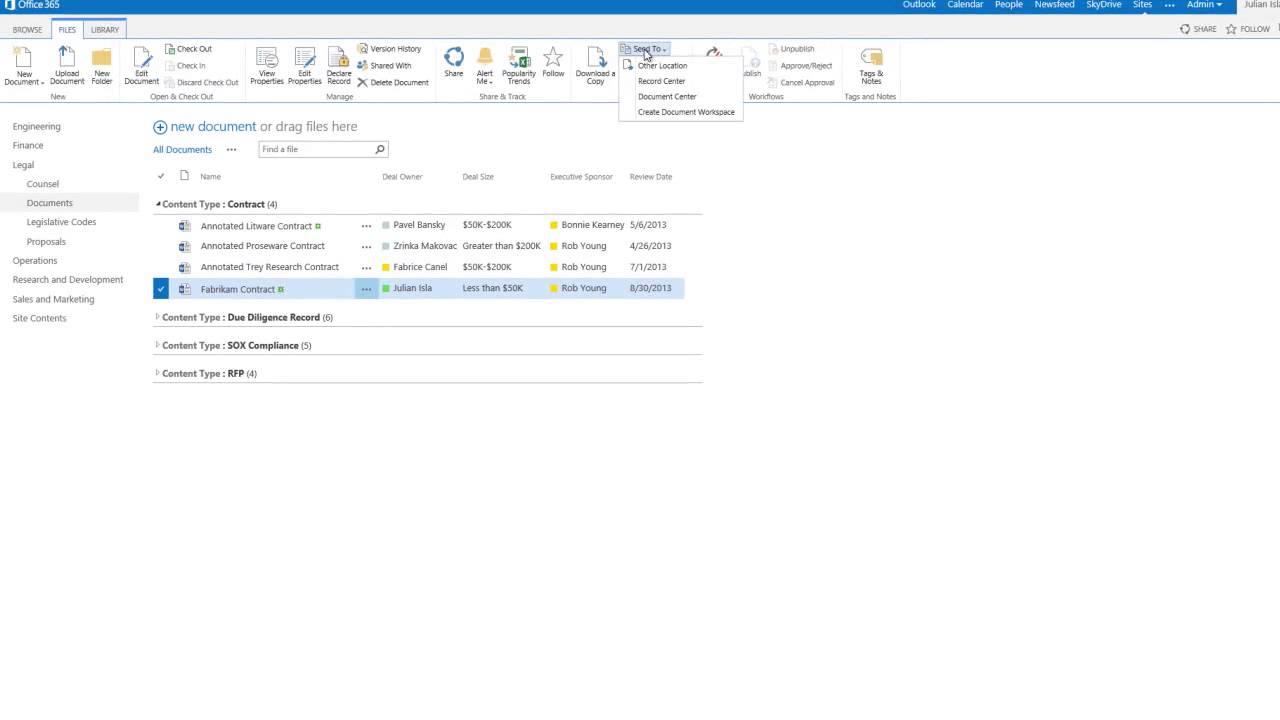Image resolution: width=1280 pixels, height=720 pixels.
Task: Open the Annotated Litware Contract document
Action: coord(256,226)
